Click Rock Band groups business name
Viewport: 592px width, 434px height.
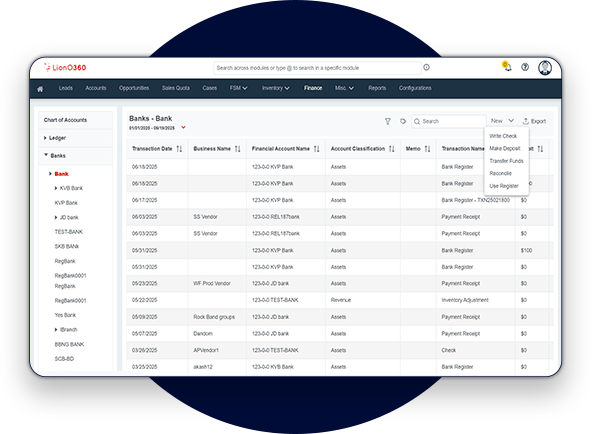point(214,317)
